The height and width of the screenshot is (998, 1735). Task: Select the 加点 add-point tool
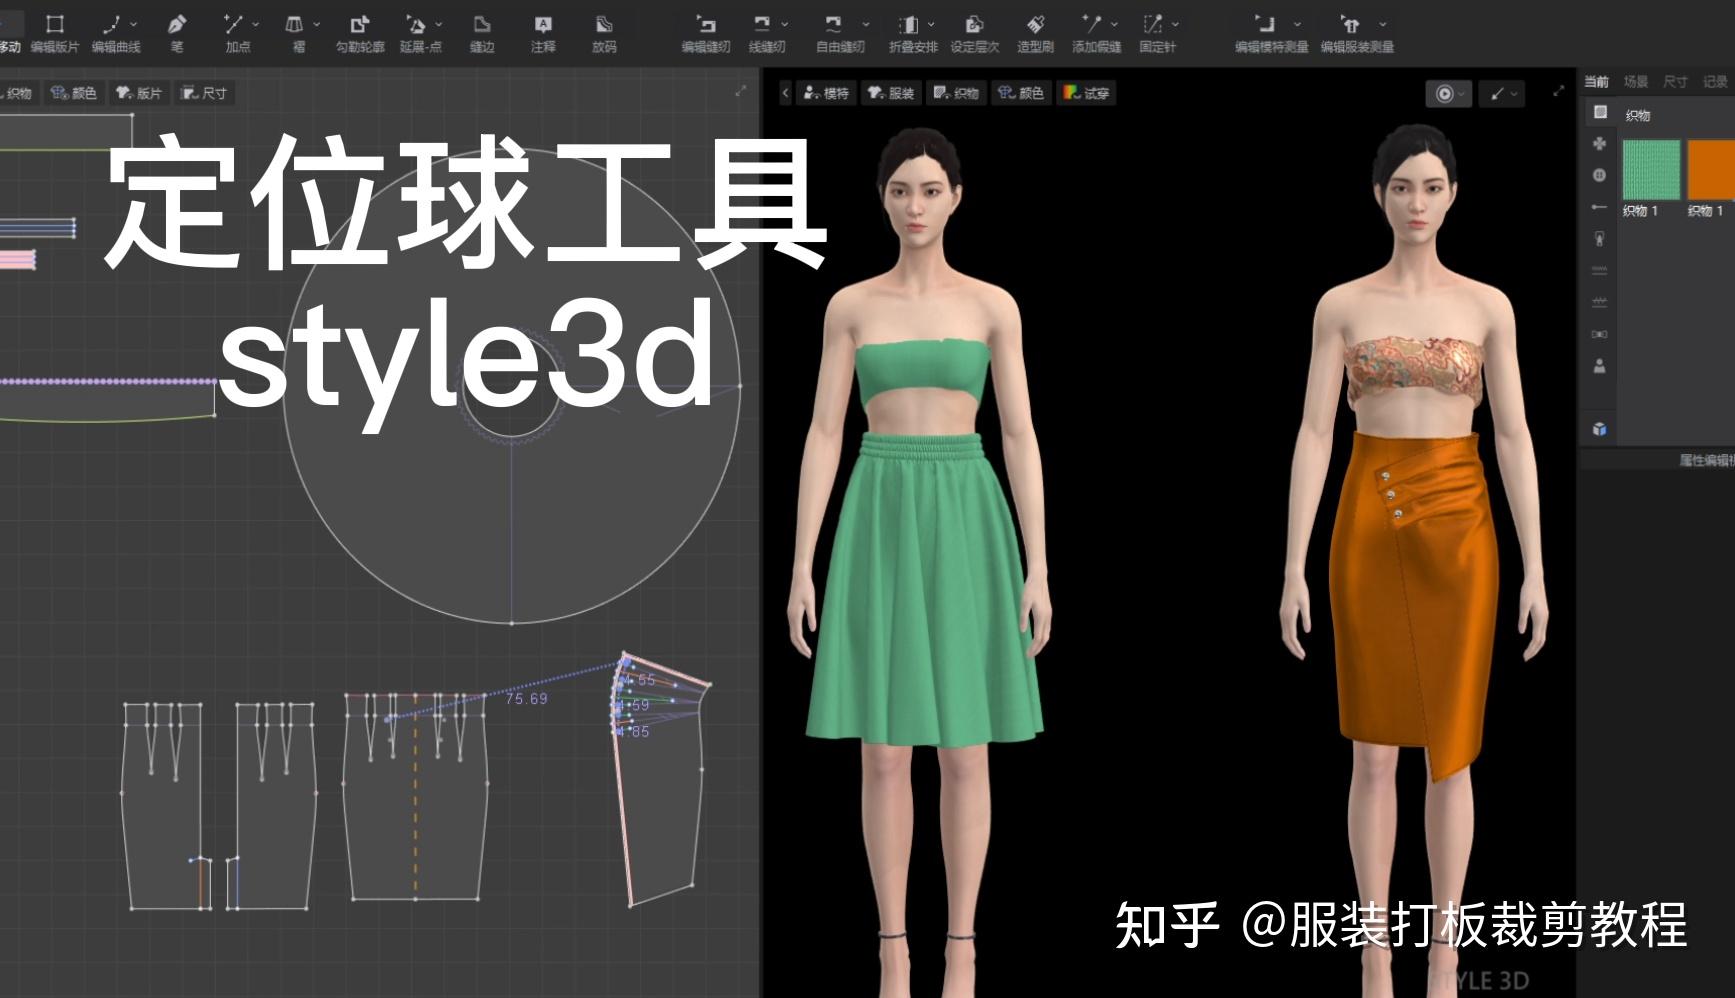[234, 22]
